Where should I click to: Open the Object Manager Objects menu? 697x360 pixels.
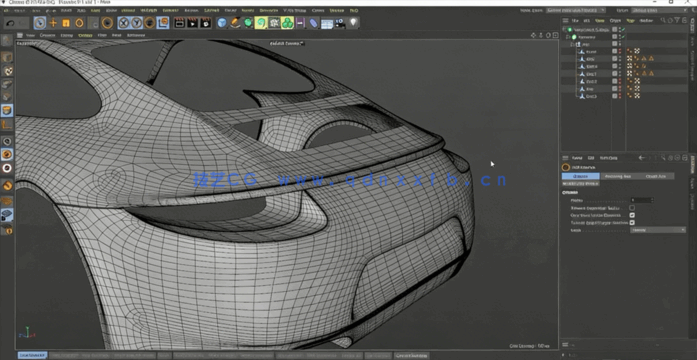[x=615, y=20]
